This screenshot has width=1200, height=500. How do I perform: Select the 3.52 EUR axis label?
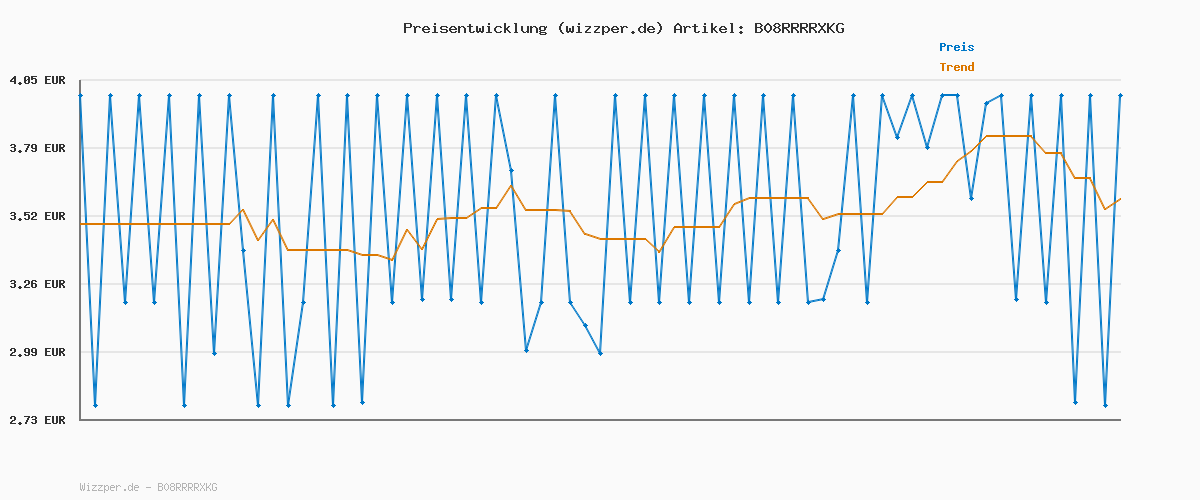[37, 216]
